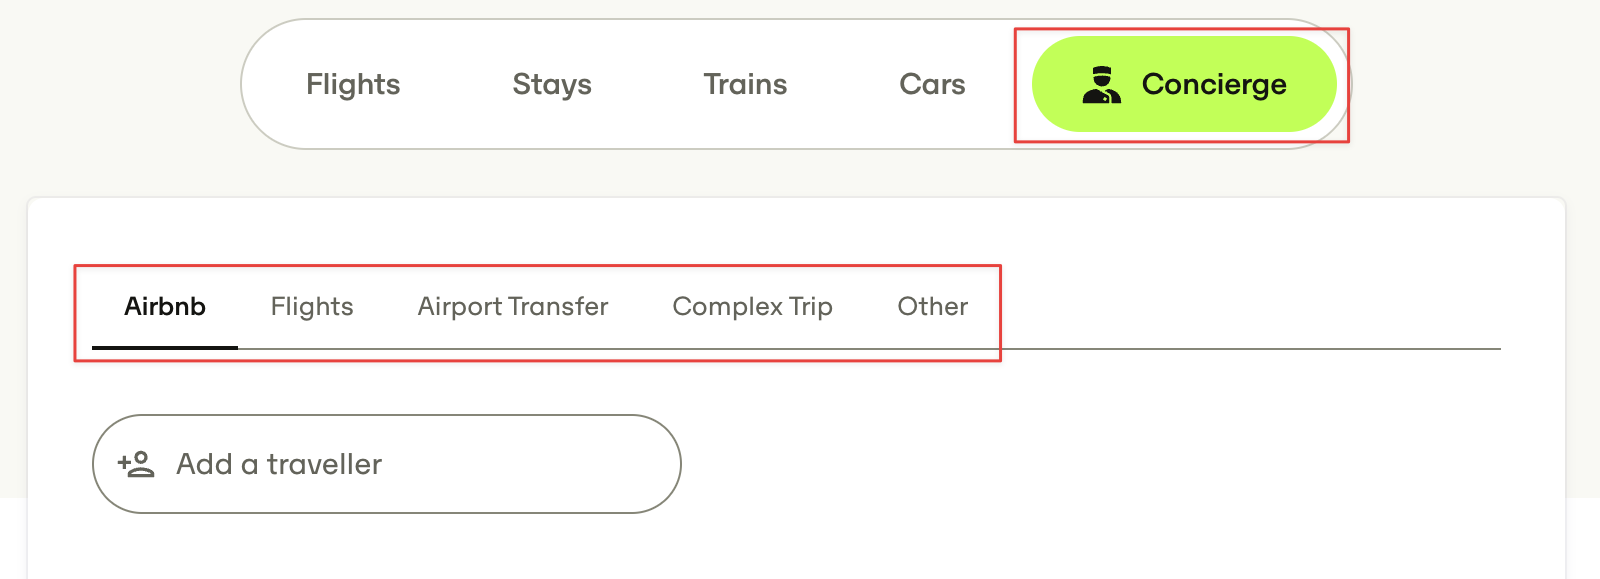
Task: Click the Stays label beside Flights
Action: point(552,84)
